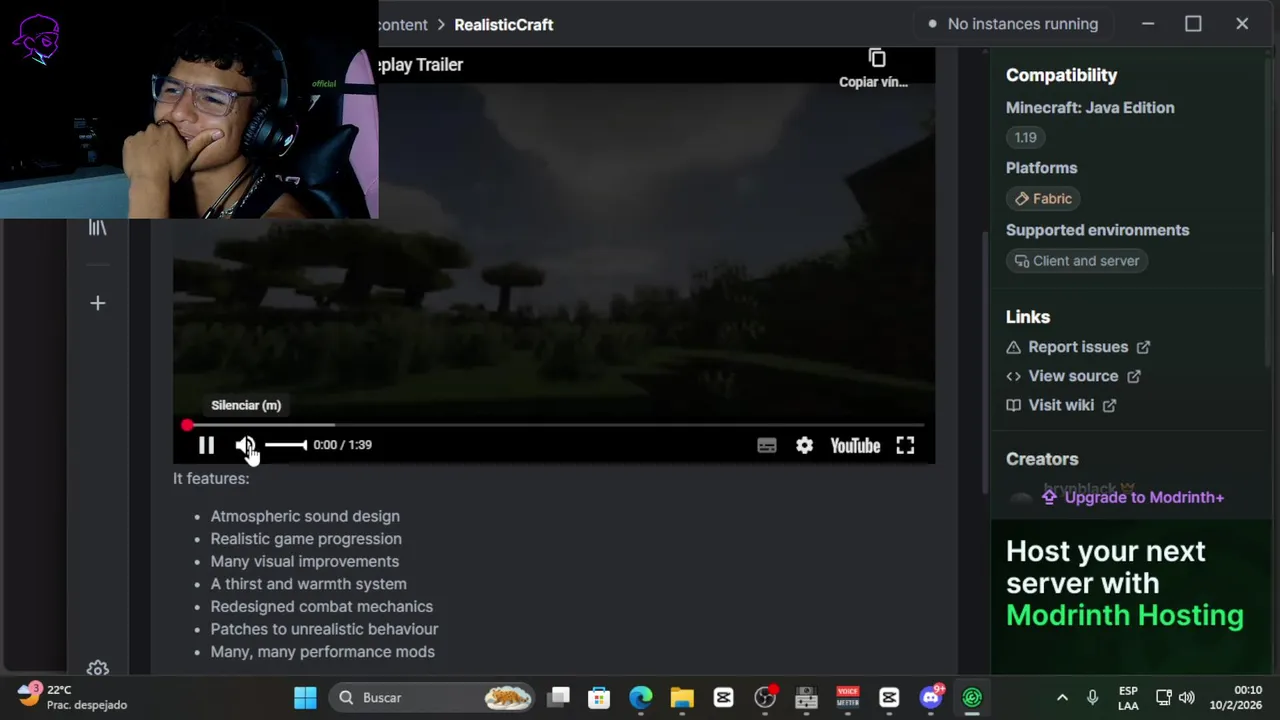Show hidden tray icons chevron
This screenshot has width=1280, height=720.
click(1062, 698)
